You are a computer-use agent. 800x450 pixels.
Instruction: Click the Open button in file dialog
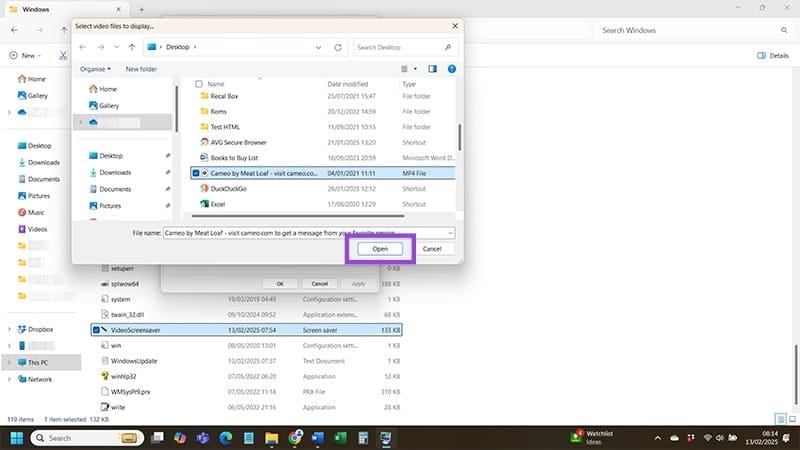click(x=386, y=248)
